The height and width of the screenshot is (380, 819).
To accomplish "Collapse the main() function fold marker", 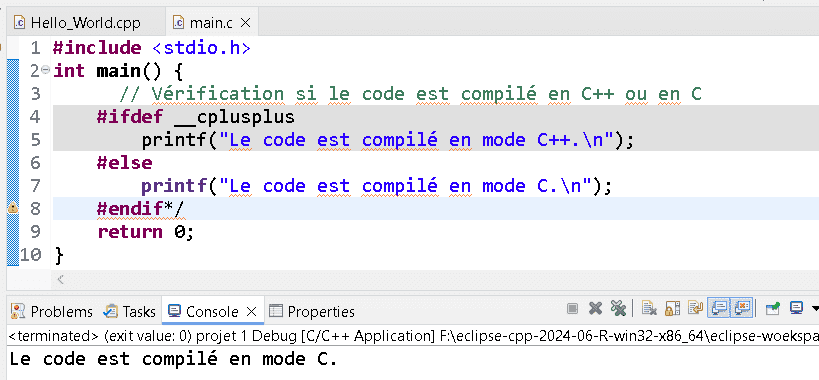I will click(x=45, y=69).
